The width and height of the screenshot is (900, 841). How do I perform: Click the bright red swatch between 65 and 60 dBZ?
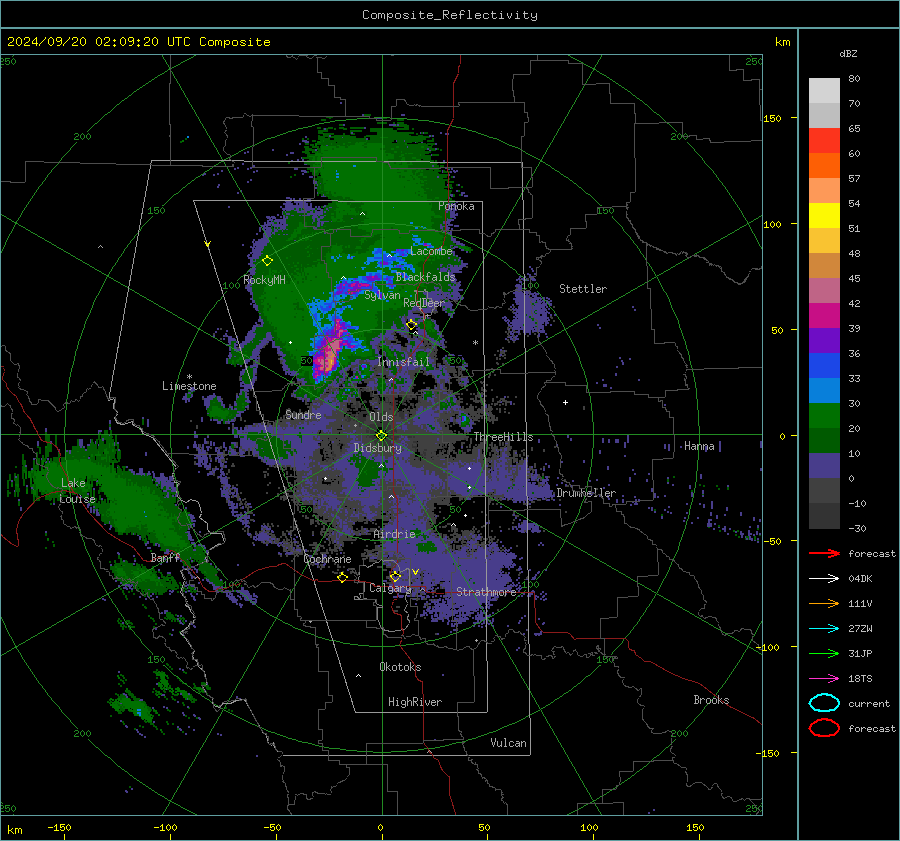tap(824, 141)
